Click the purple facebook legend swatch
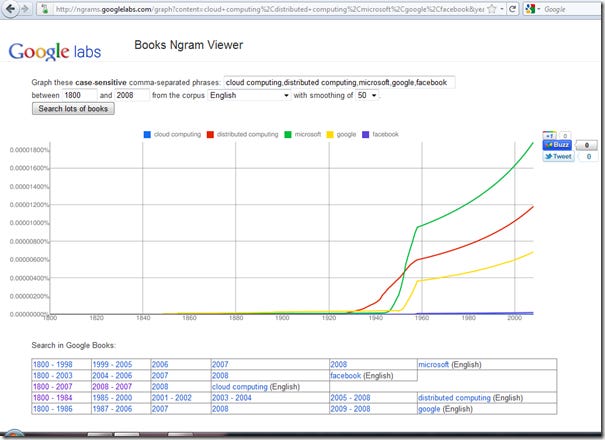 click(x=366, y=134)
